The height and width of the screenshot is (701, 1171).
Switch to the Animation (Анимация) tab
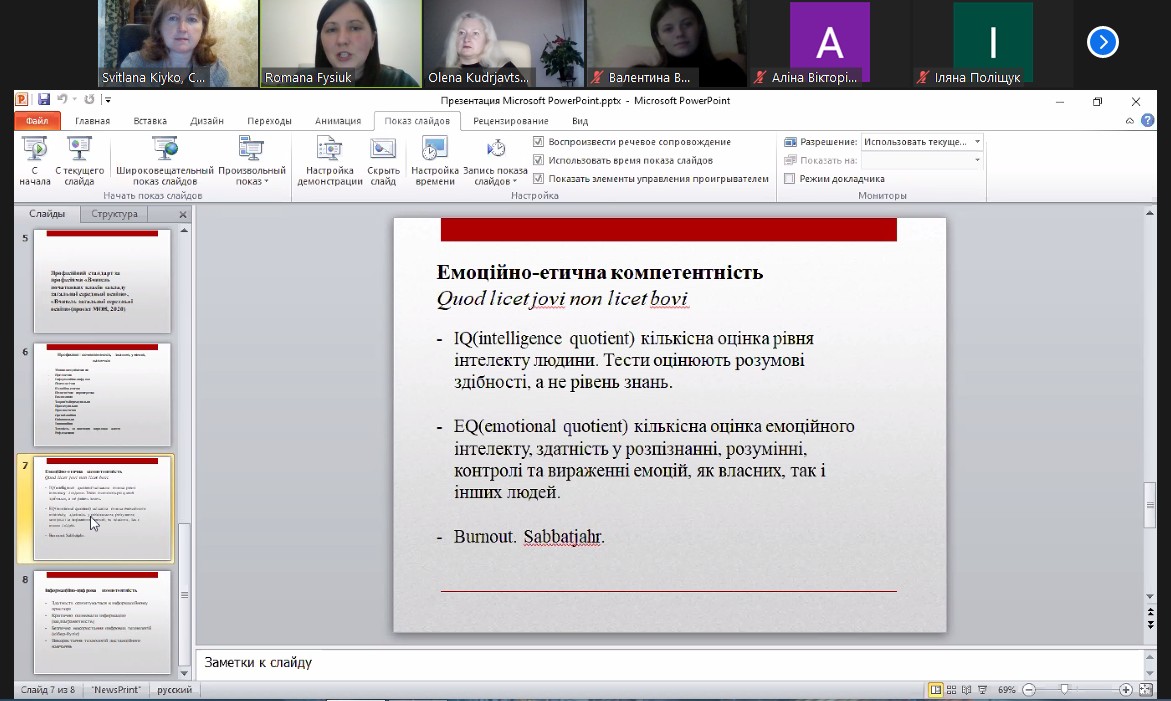click(x=338, y=121)
